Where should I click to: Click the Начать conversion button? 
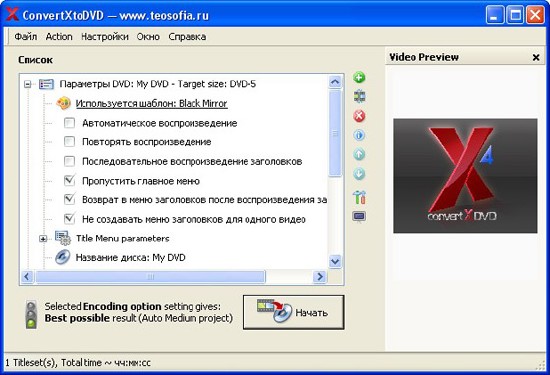click(x=294, y=312)
